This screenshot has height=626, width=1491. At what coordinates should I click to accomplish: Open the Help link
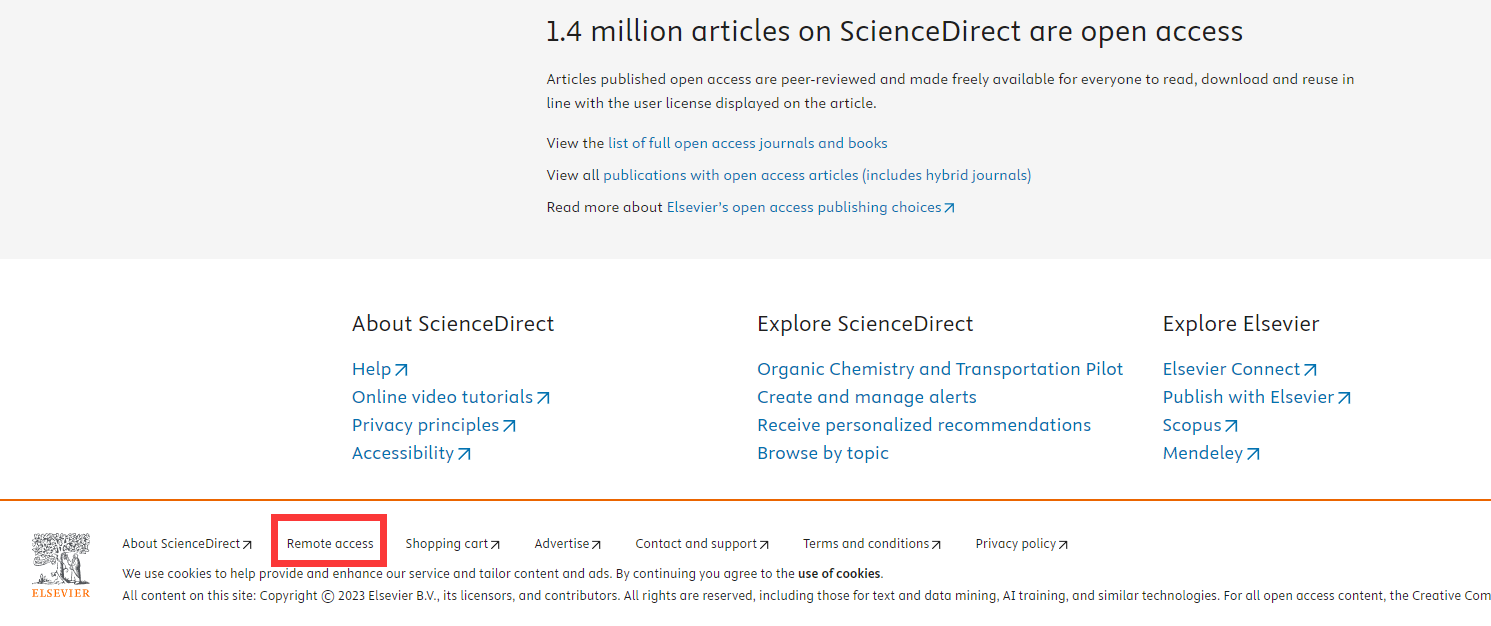point(379,369)
